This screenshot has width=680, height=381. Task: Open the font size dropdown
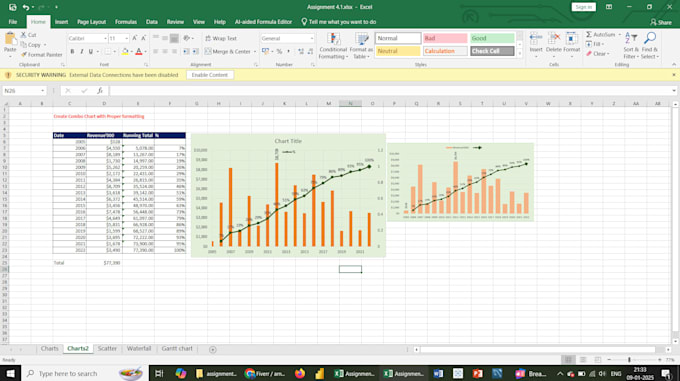pyautogui.click(x=126, y=39)
